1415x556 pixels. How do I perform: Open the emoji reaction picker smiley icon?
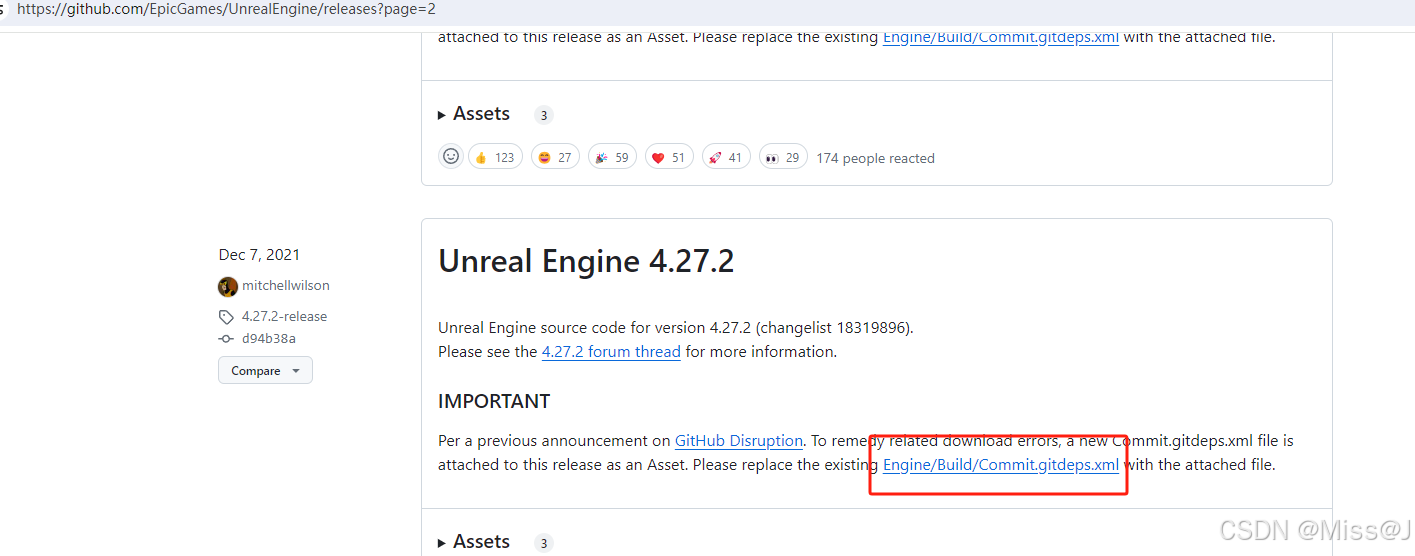pos(451,157)
